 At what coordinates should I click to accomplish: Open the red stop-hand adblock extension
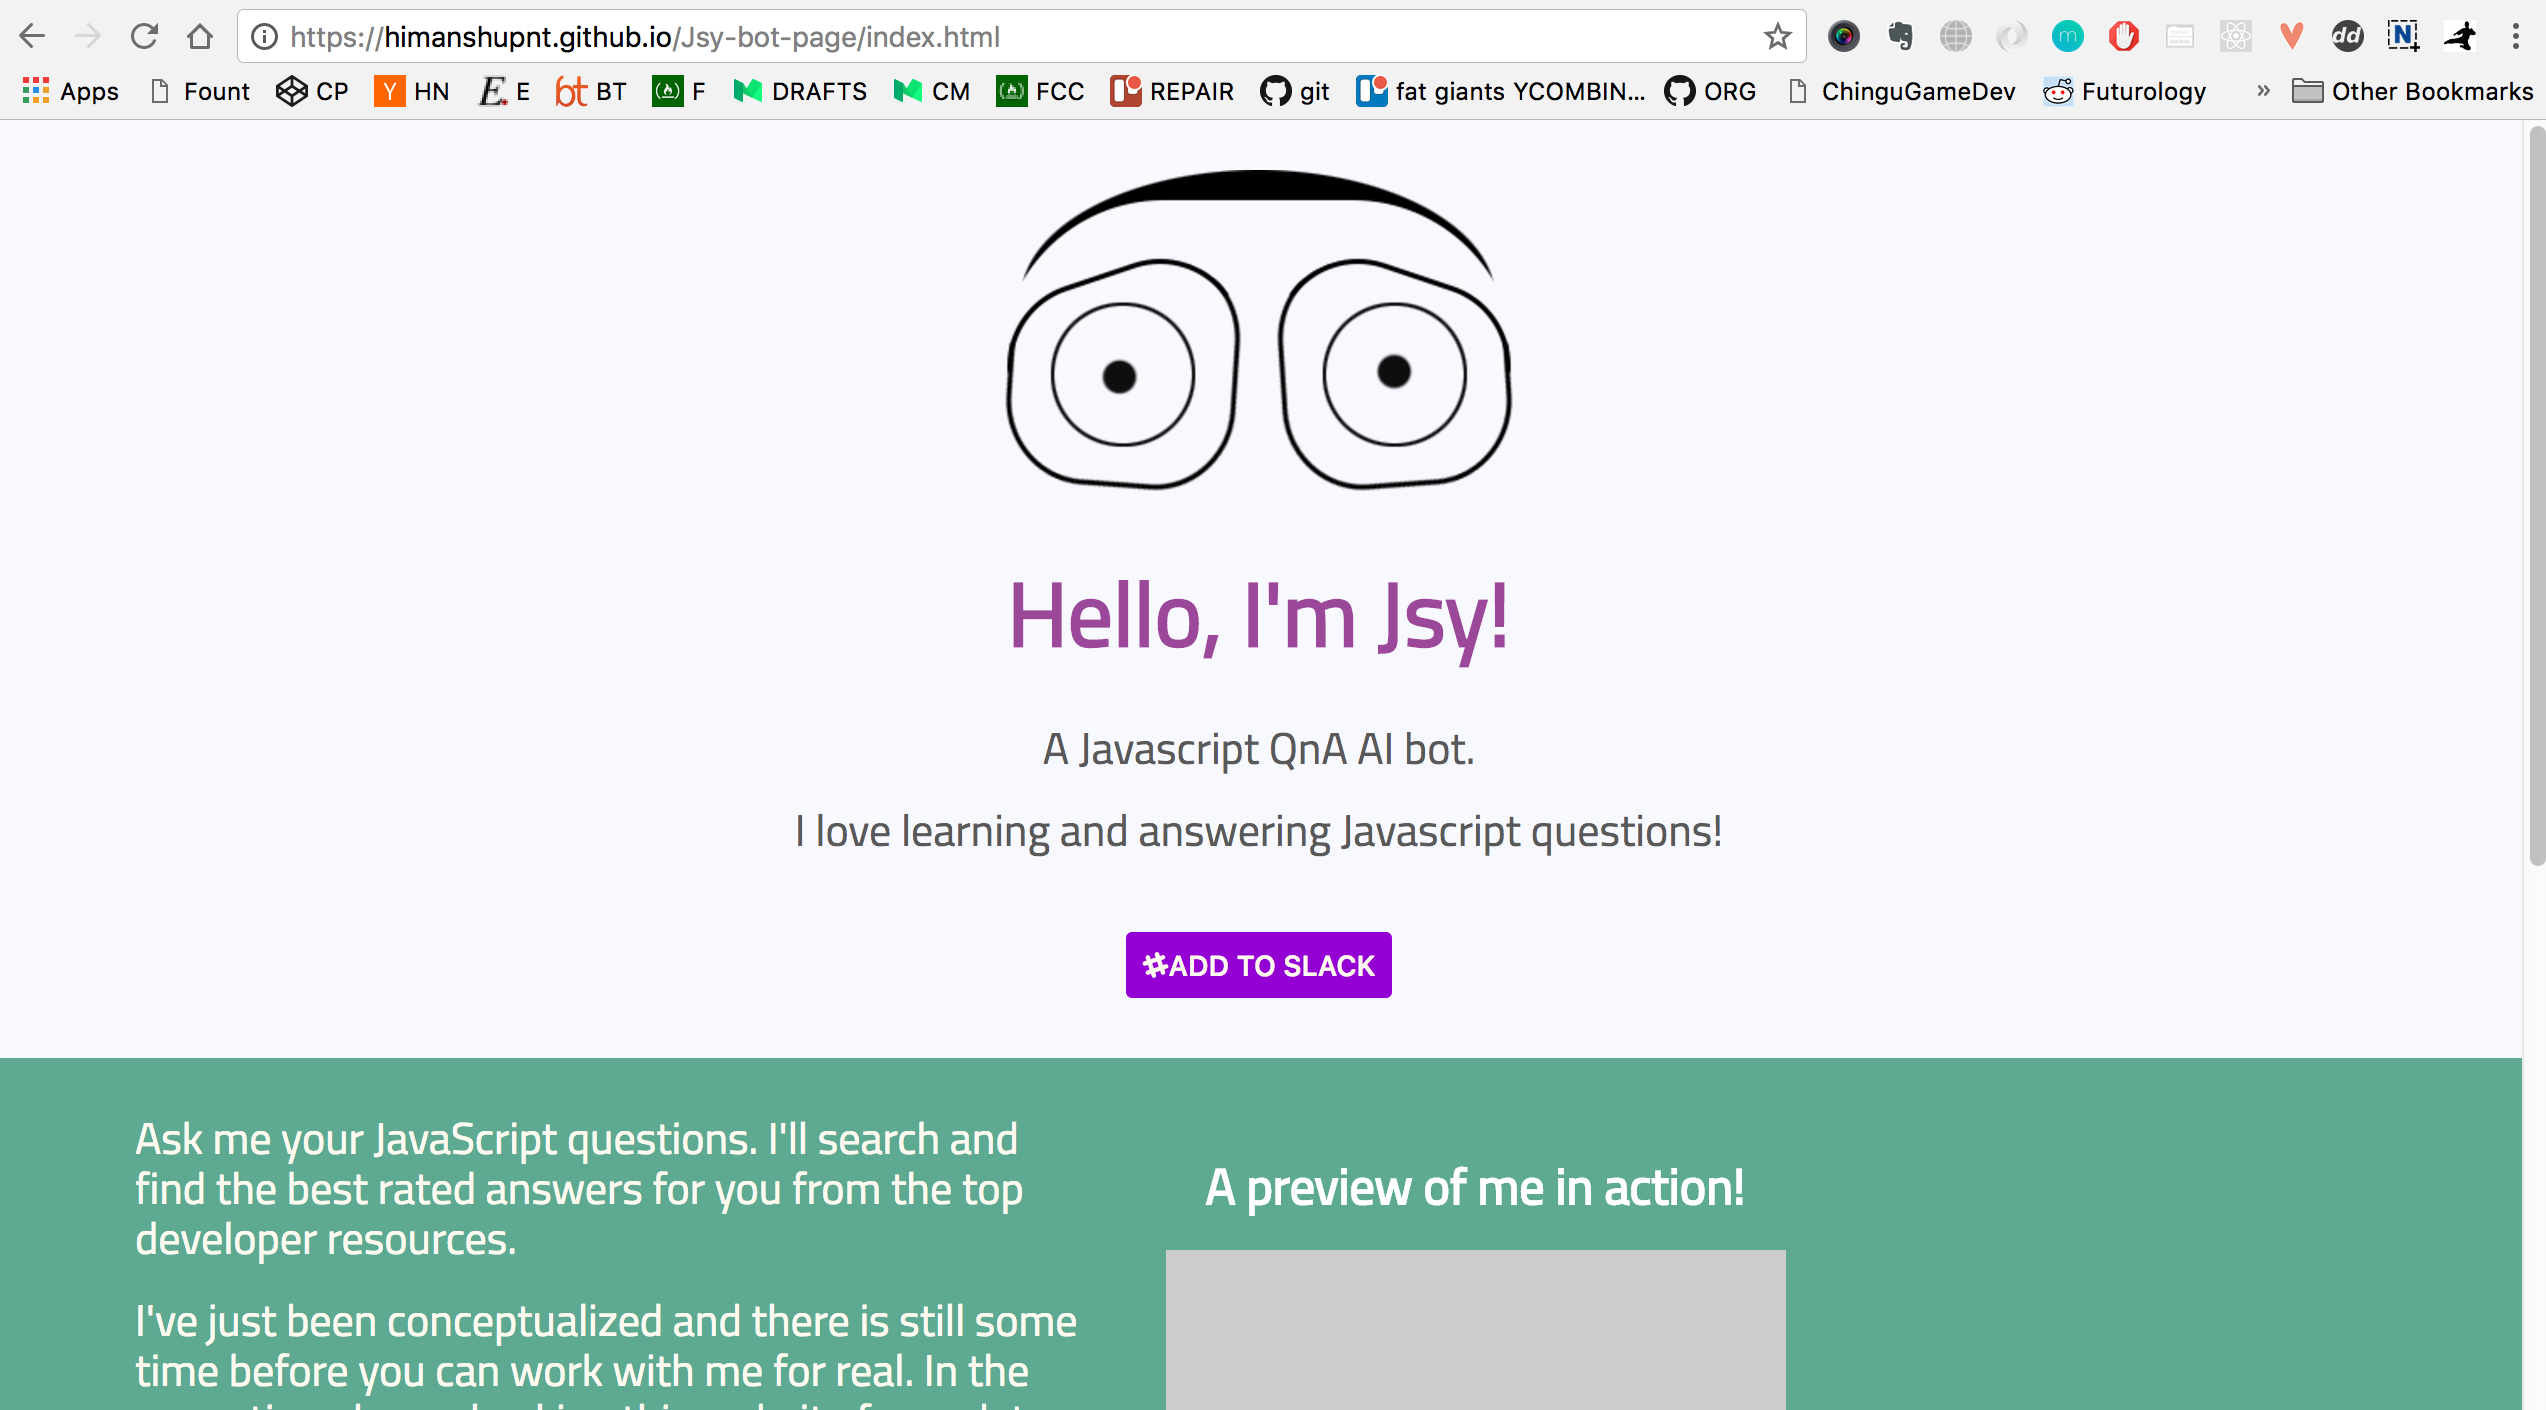coord(2123,37)
